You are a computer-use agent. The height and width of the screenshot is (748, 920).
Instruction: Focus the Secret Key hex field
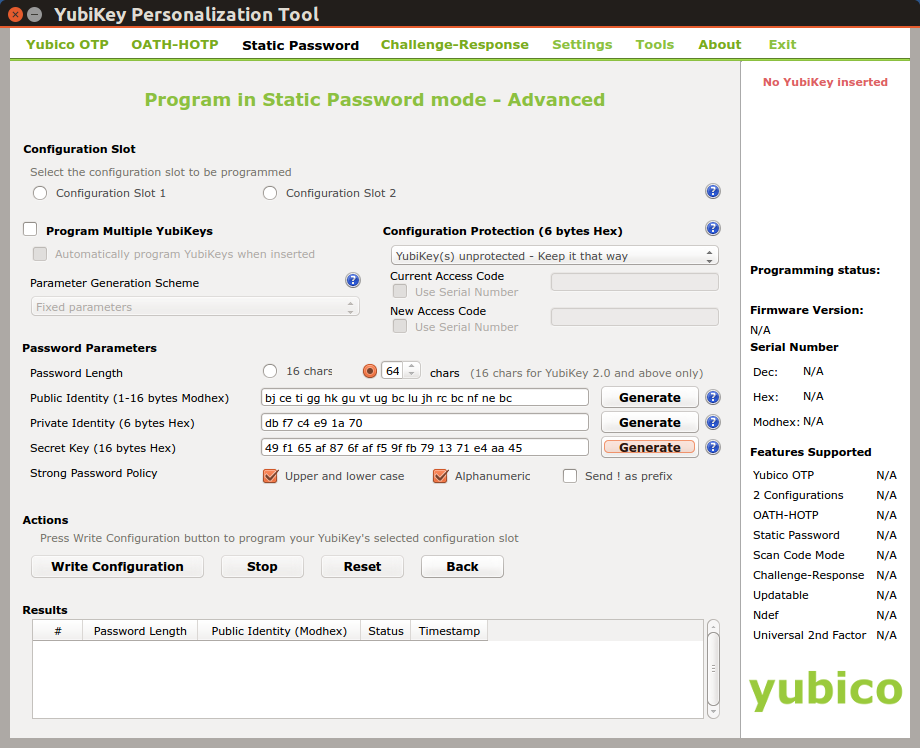pyautogui.click(x=425, y=448)
